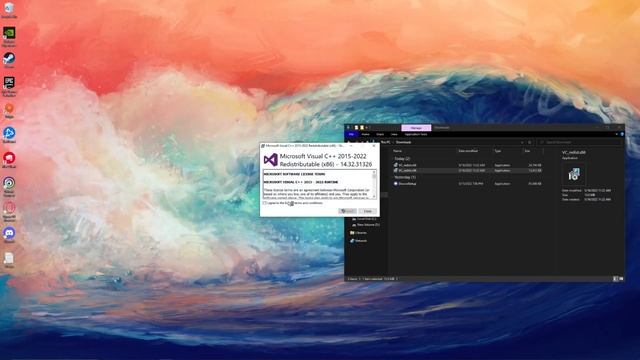Viewport: 640px width, 360px height.
Task: Click the Install button in the installer
Action: point(347,211)
